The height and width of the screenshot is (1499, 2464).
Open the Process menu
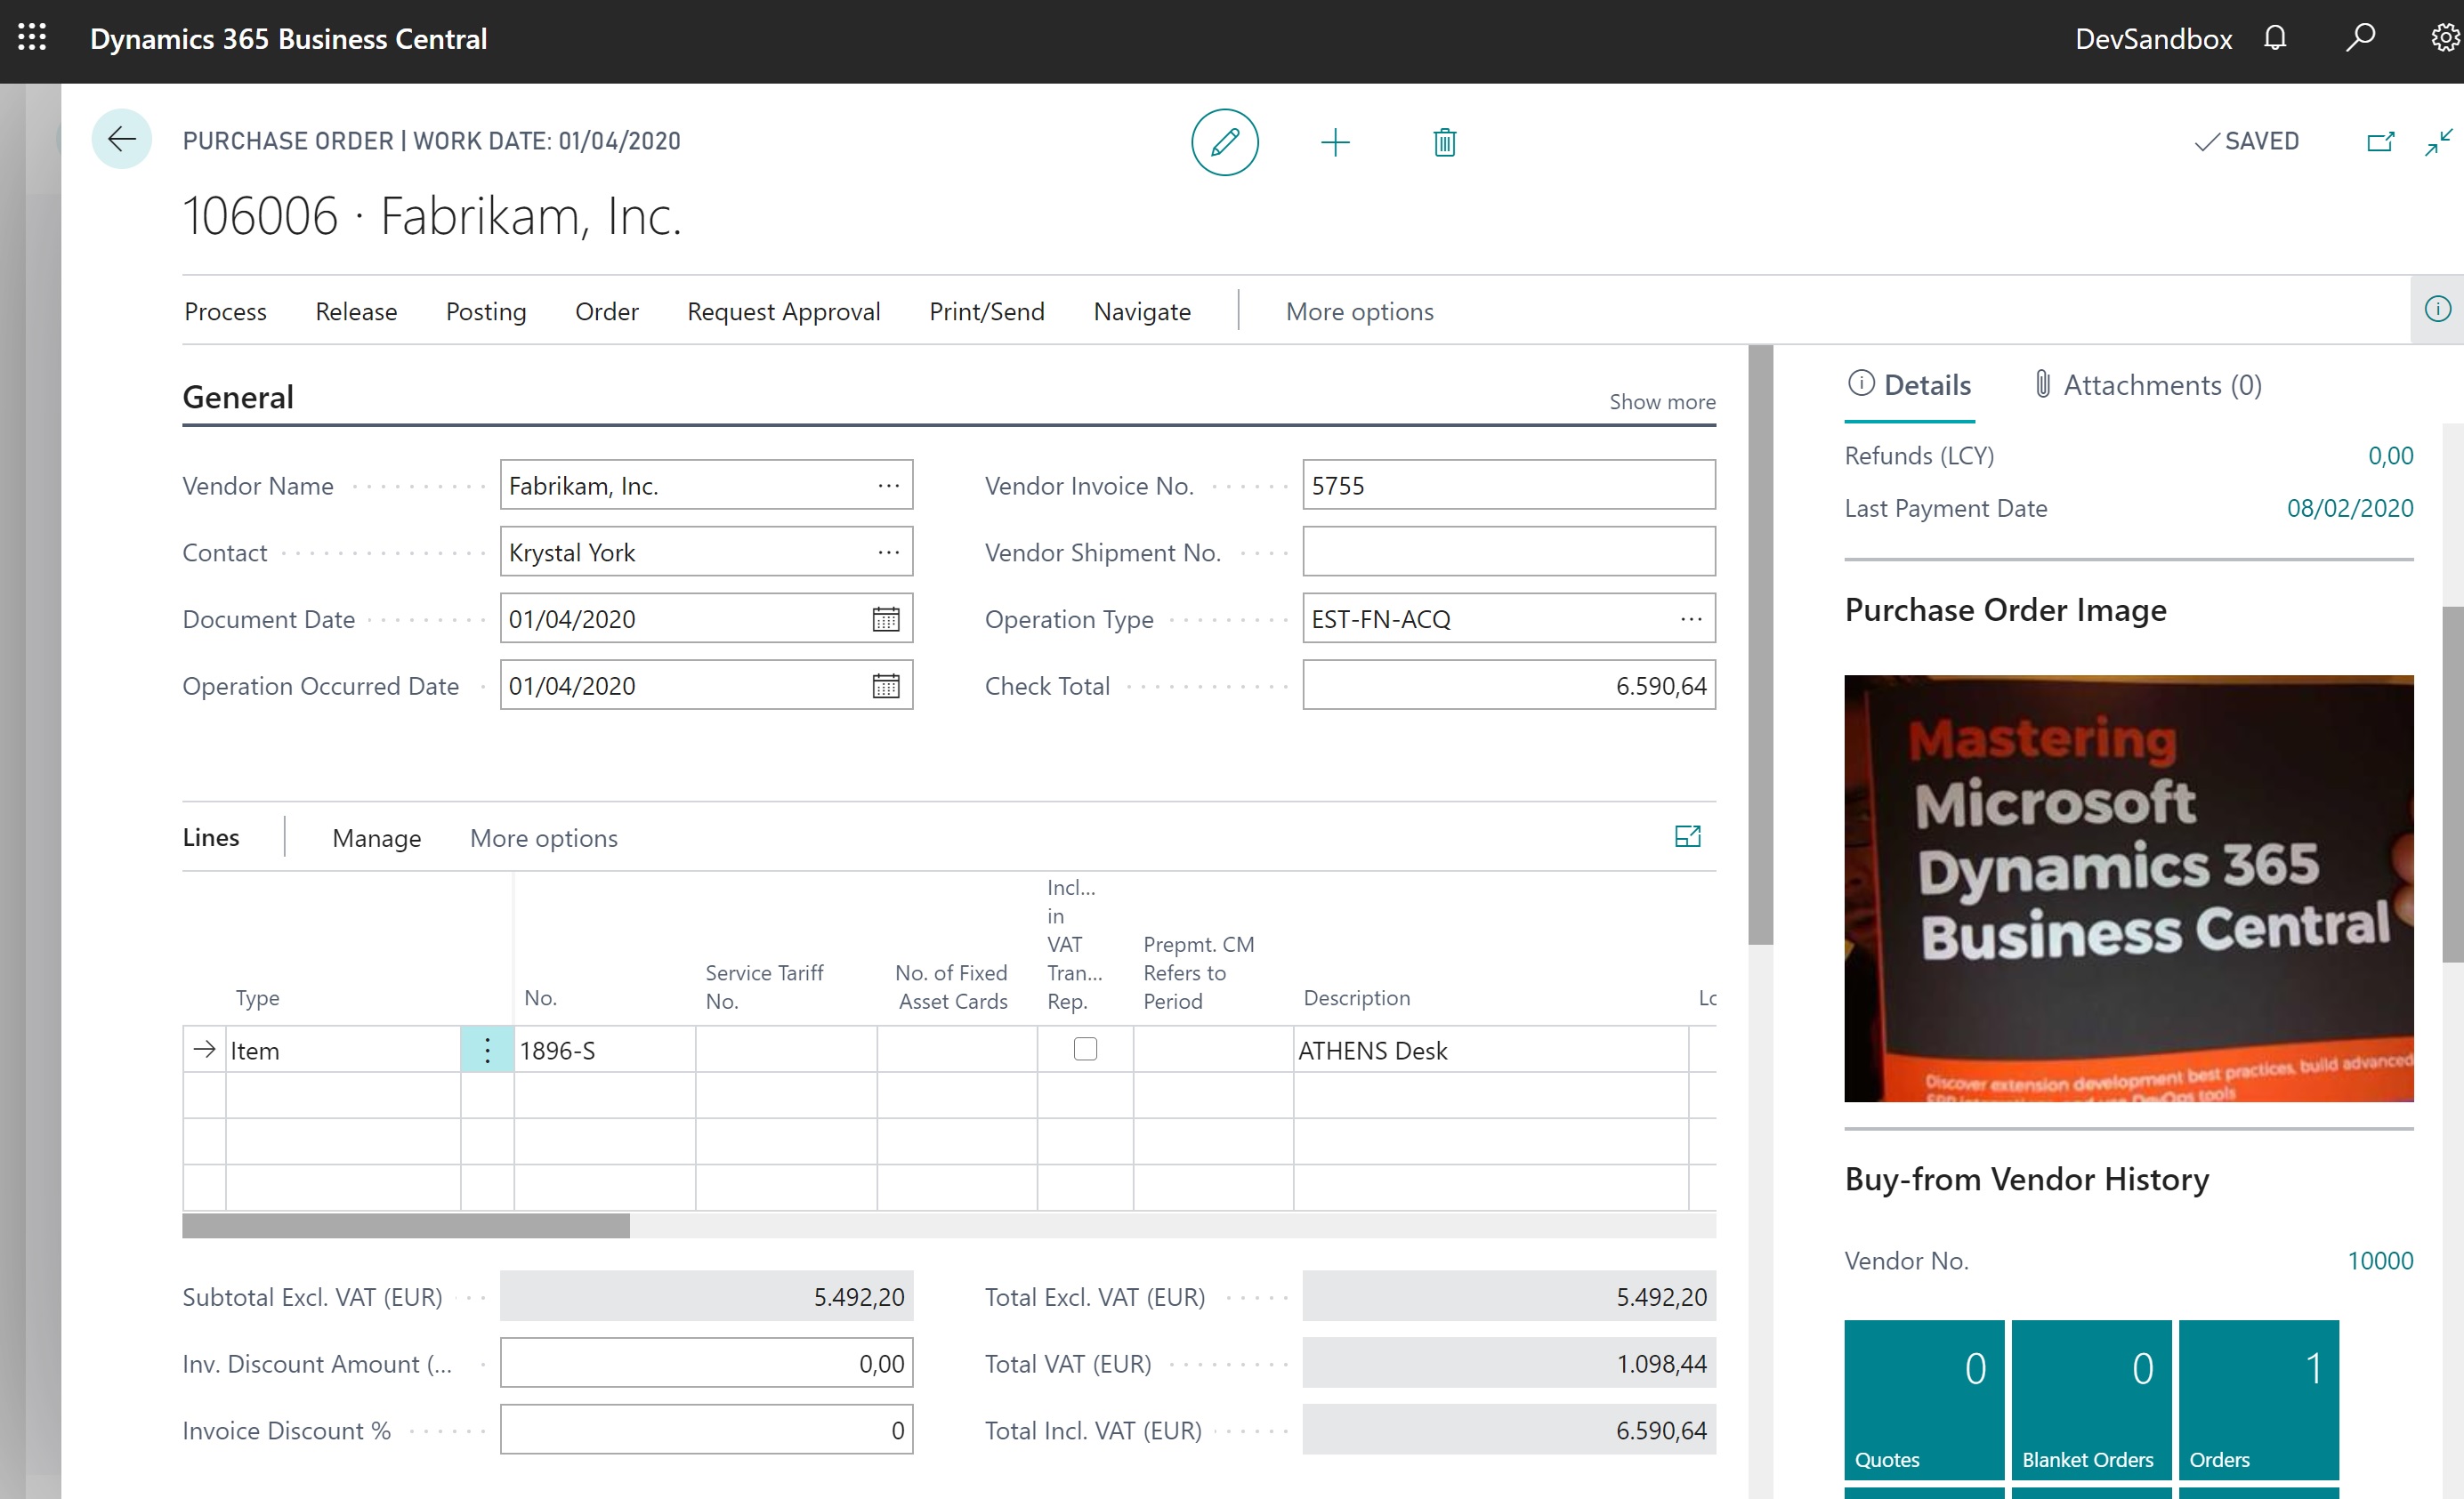click(x=225, y=312)
